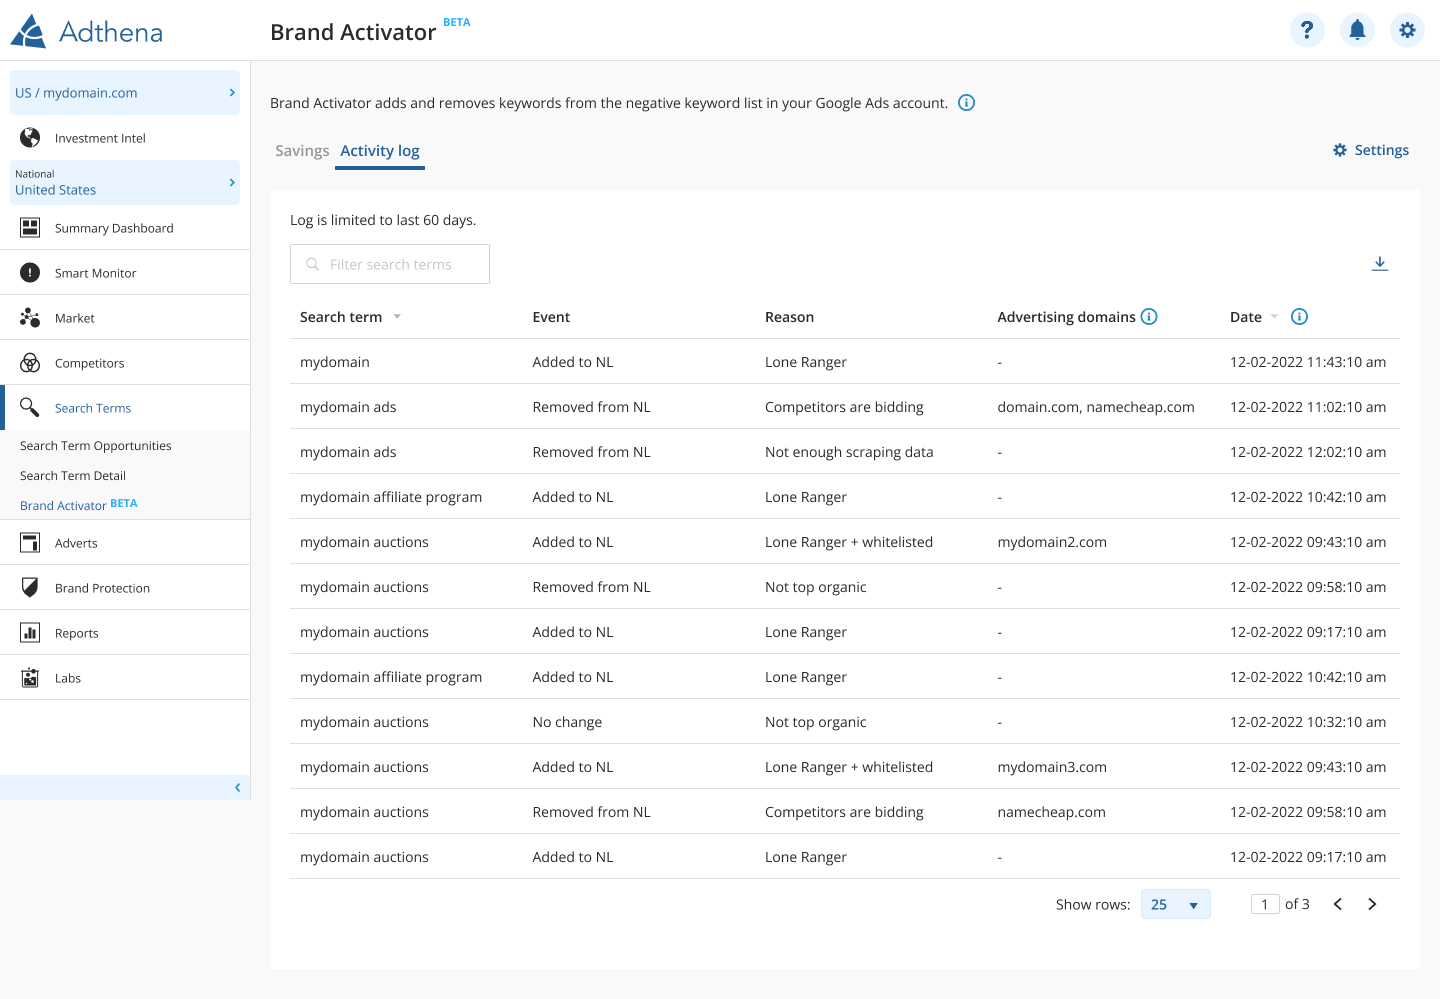The image size is (1440, 999).
Task: Download the activity log
Action: (x=1379, y=263)
